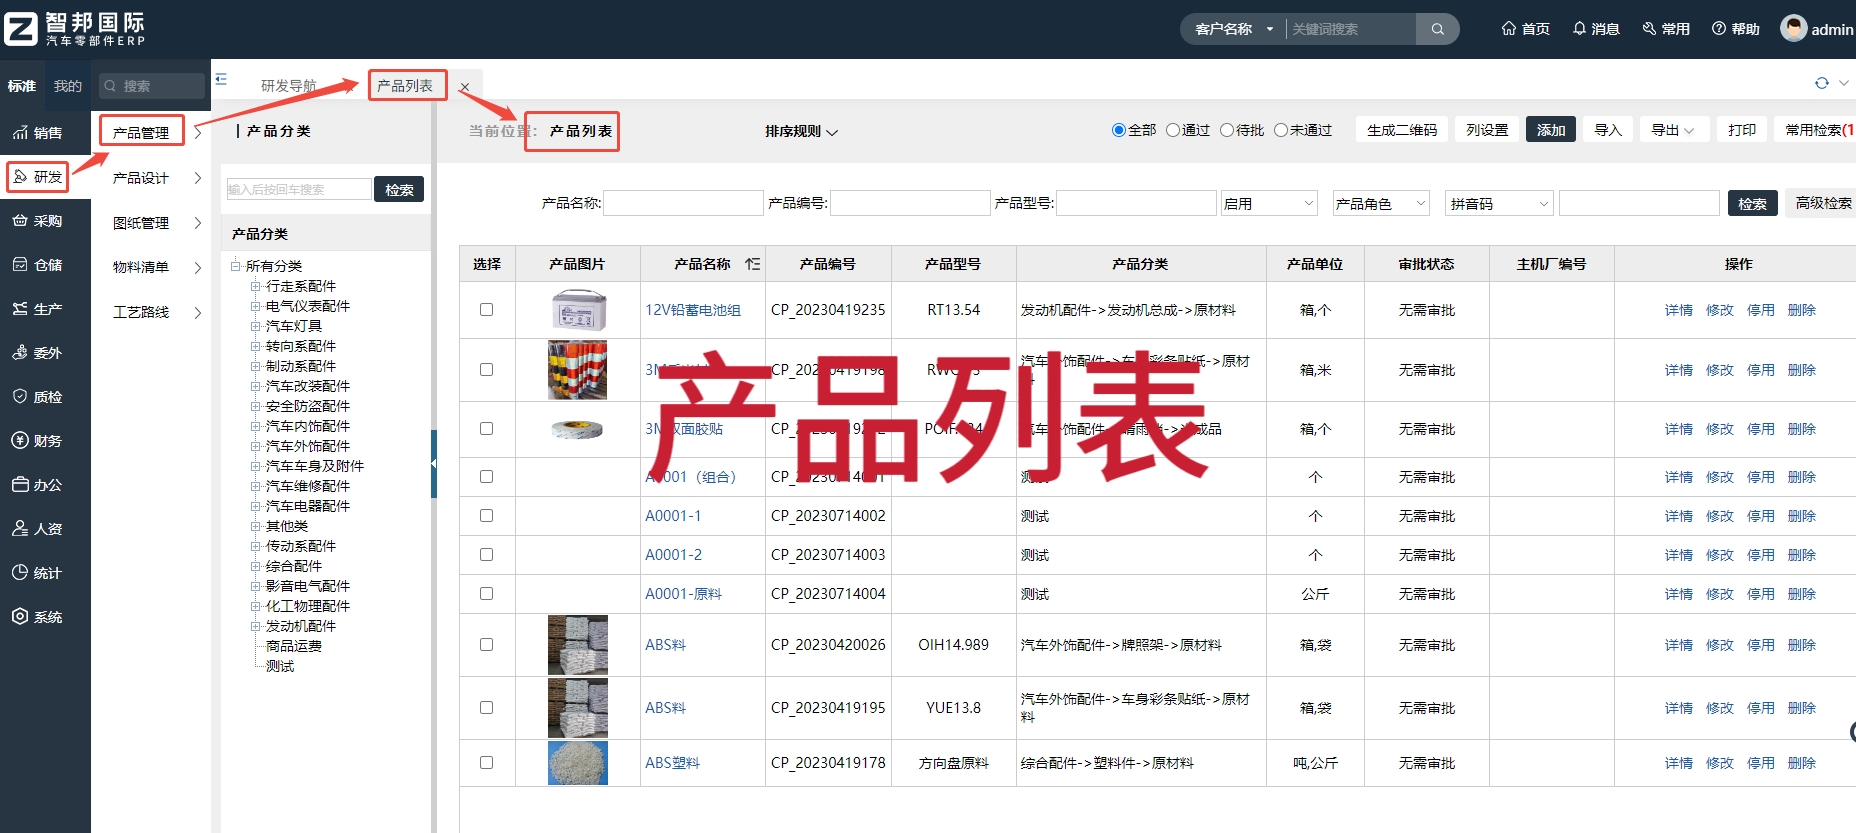
Task: Open the 排序规则 sorting dropdown
Action: tap(801, 131)
